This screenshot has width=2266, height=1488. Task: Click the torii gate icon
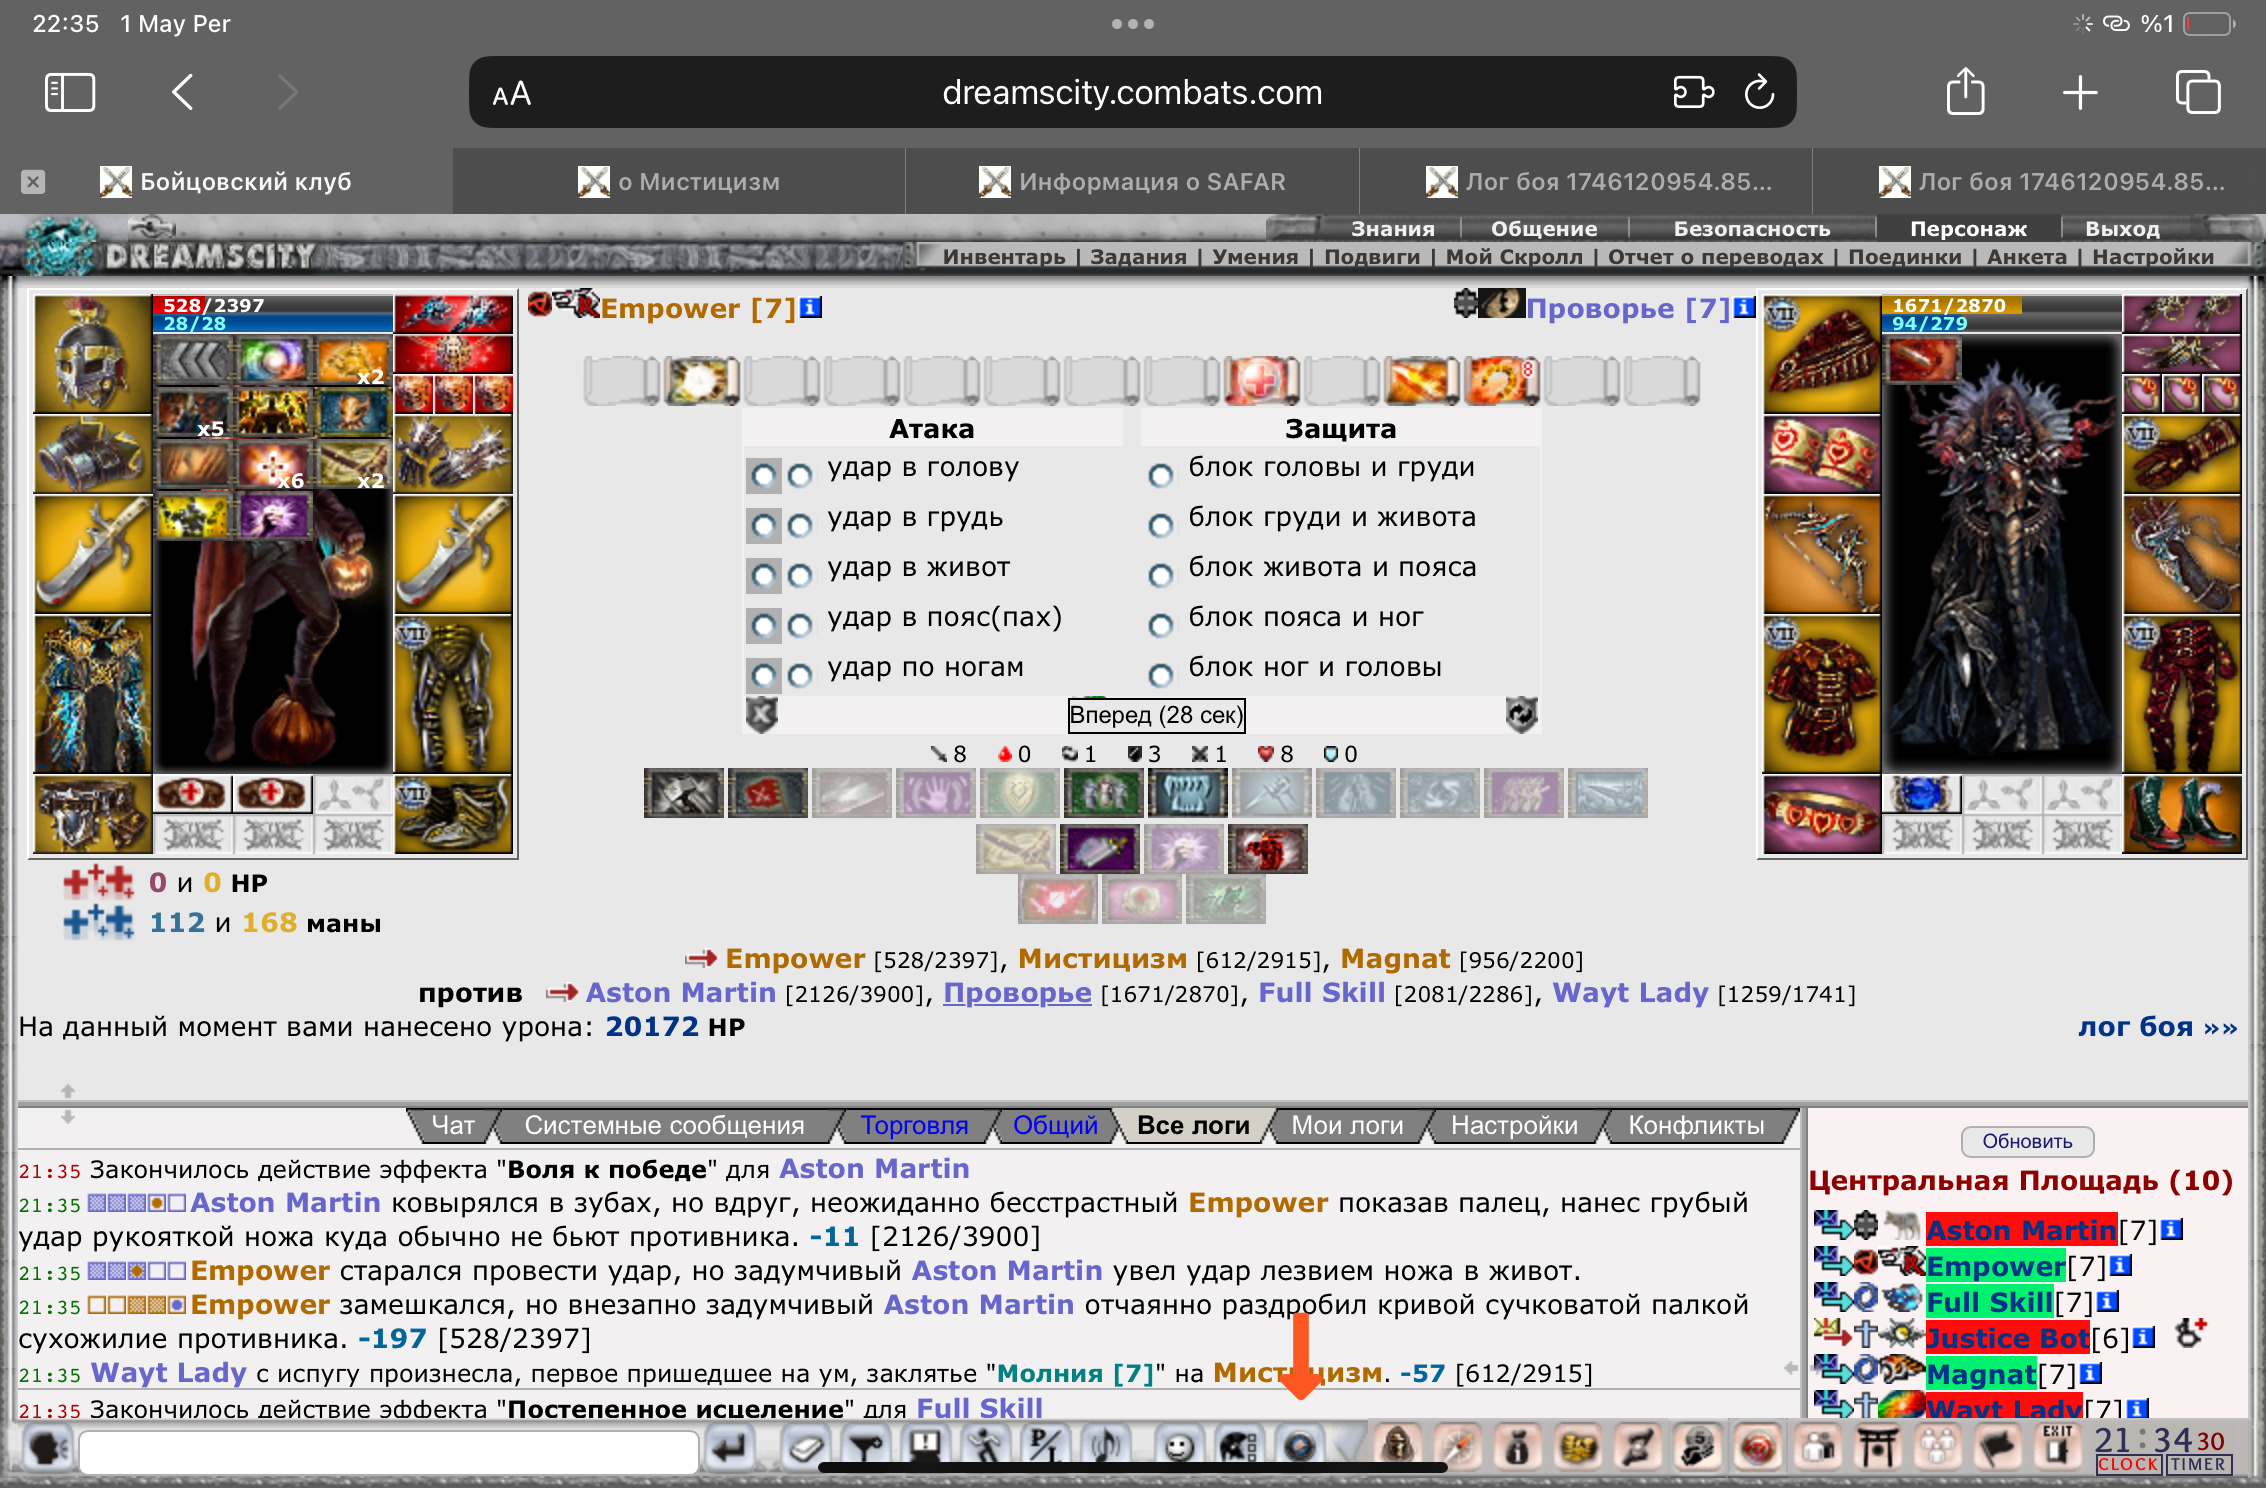tap(1877, 1447)
